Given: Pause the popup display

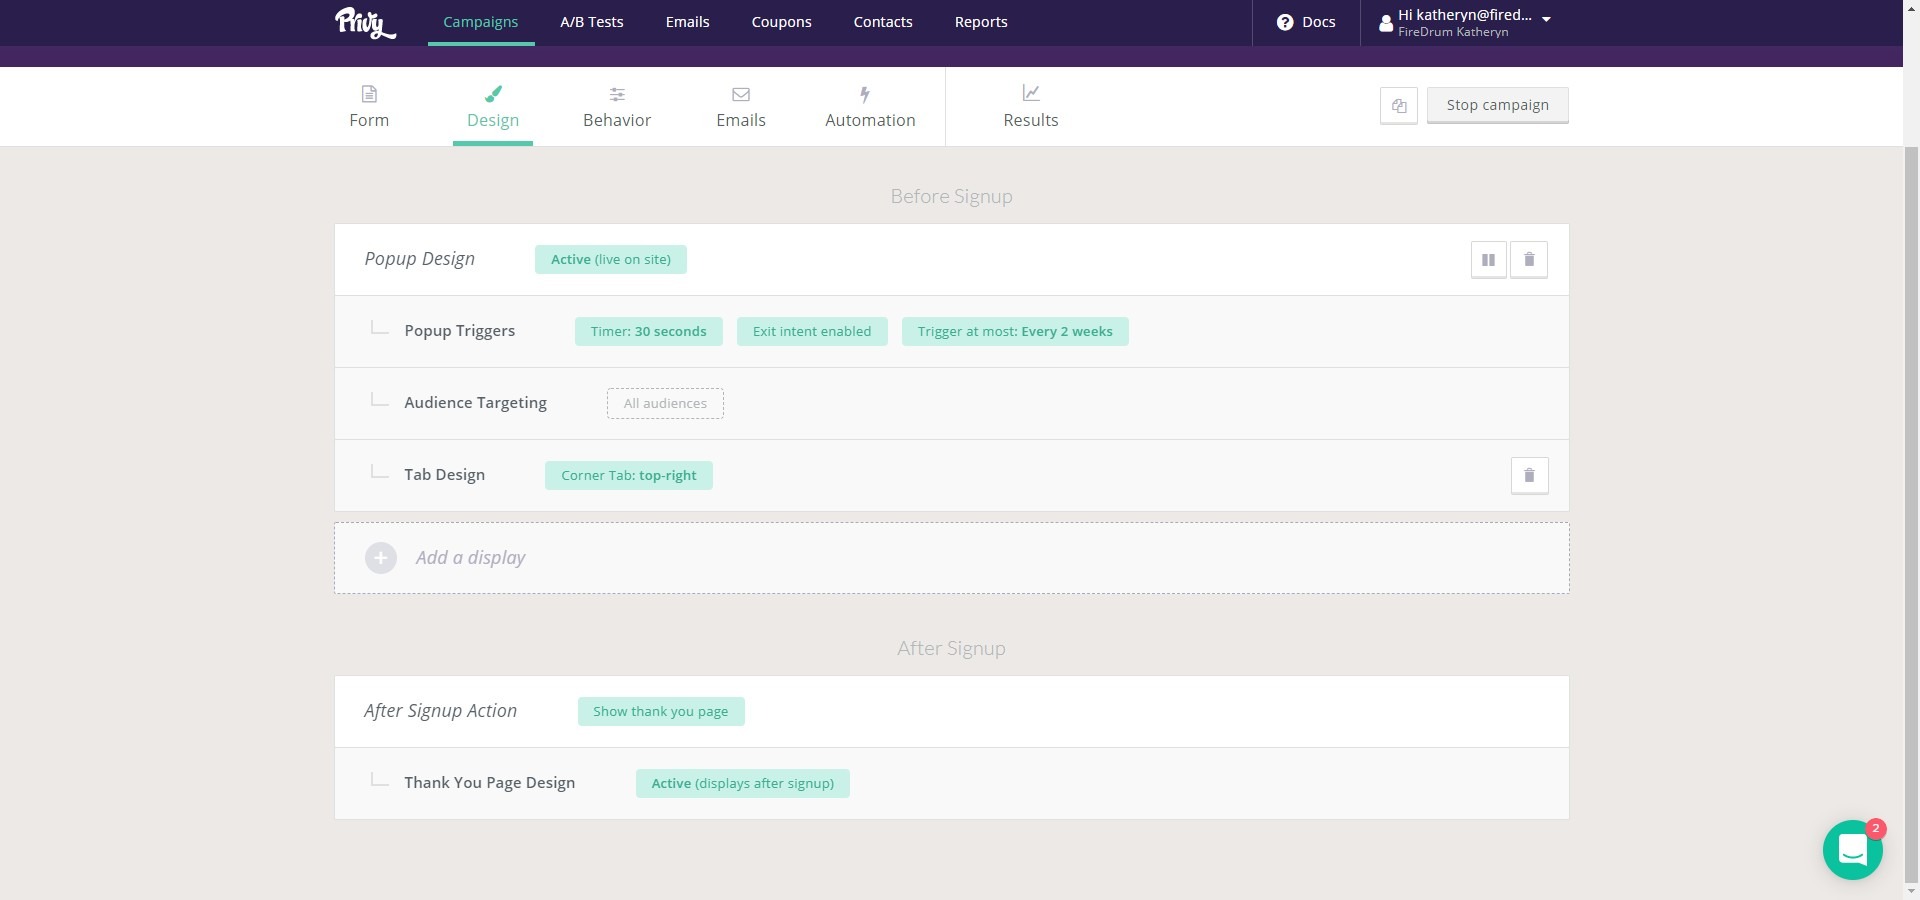Looking at the screenshot, I should coord(1488,260).
